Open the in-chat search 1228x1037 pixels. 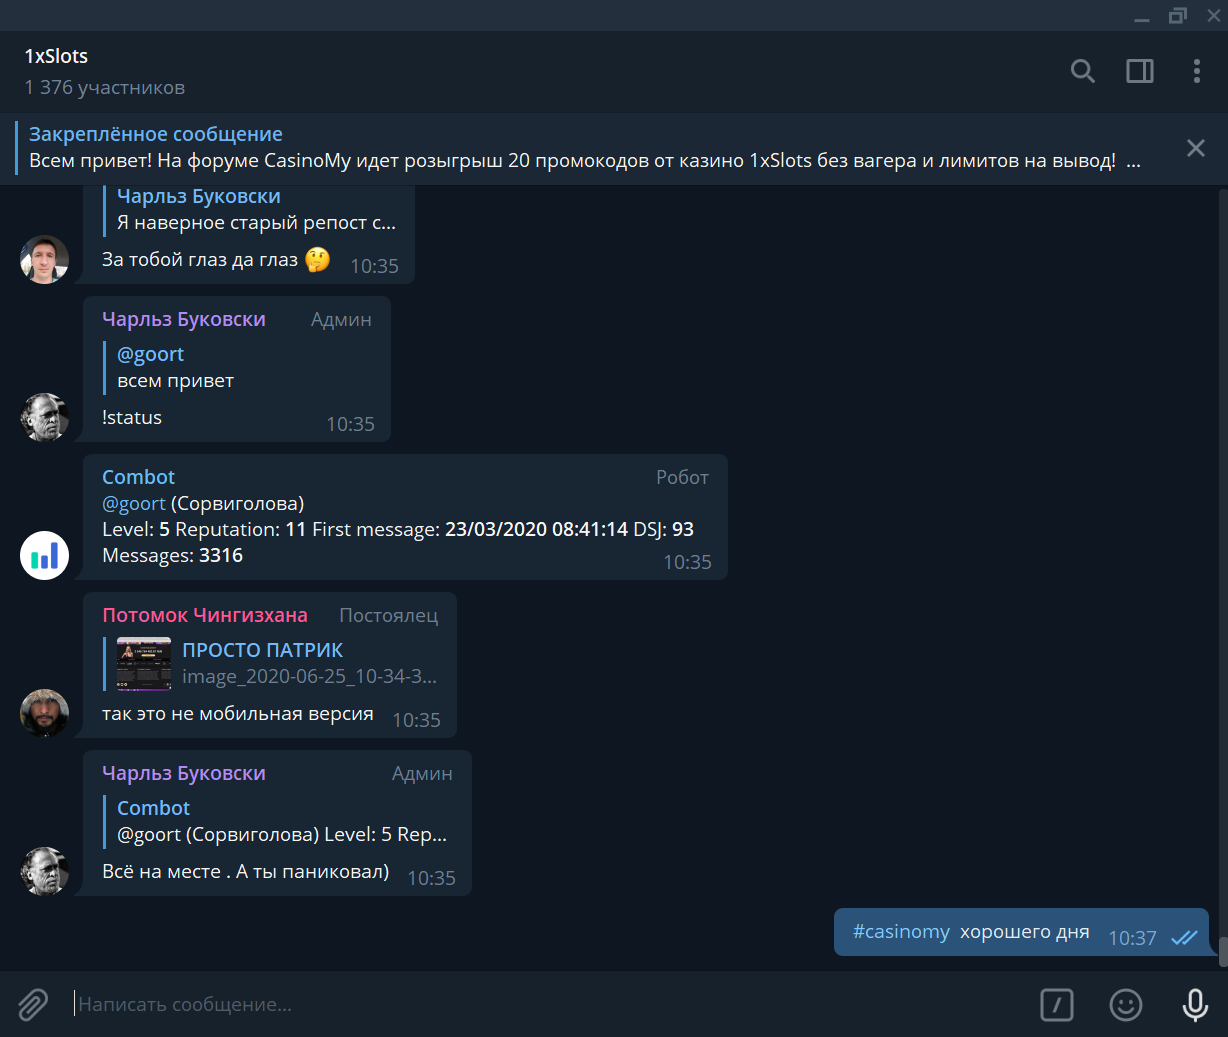[x=1082, y=71]
